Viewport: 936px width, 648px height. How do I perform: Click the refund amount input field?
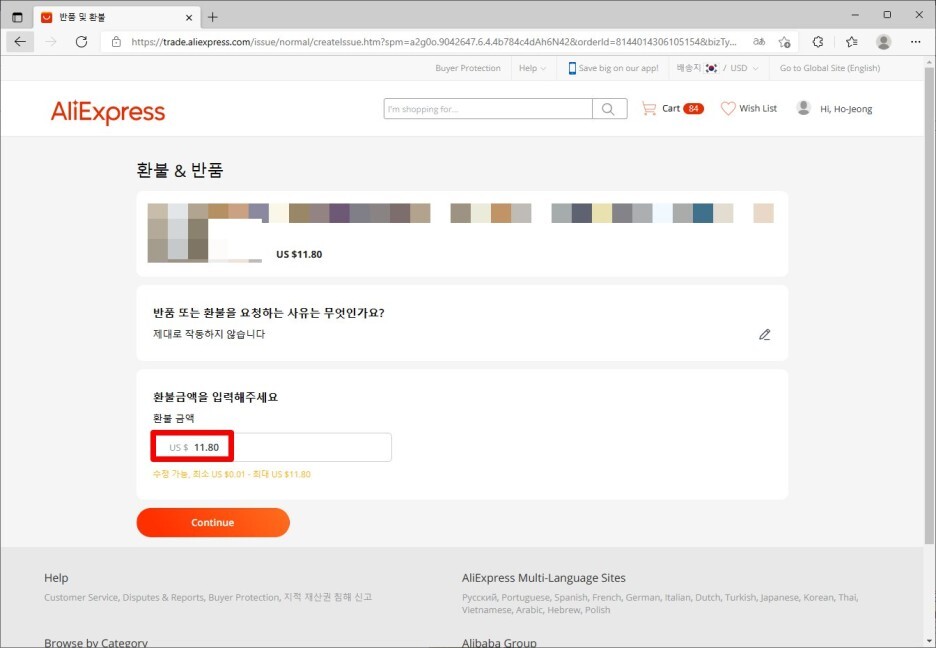pos(272,447)
